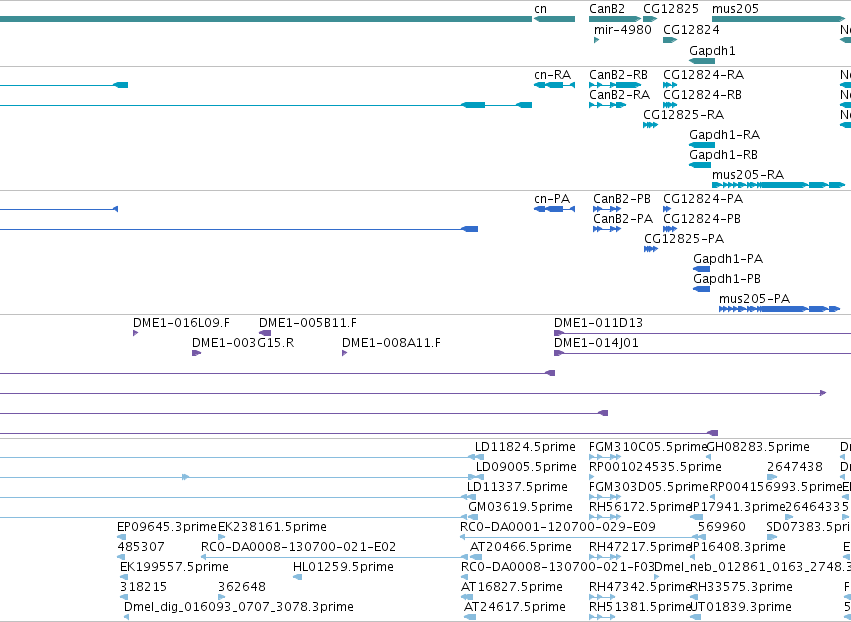Click the HL01259.5prime EST label
This screenshot has height=622, width=851.
[343, 567]
